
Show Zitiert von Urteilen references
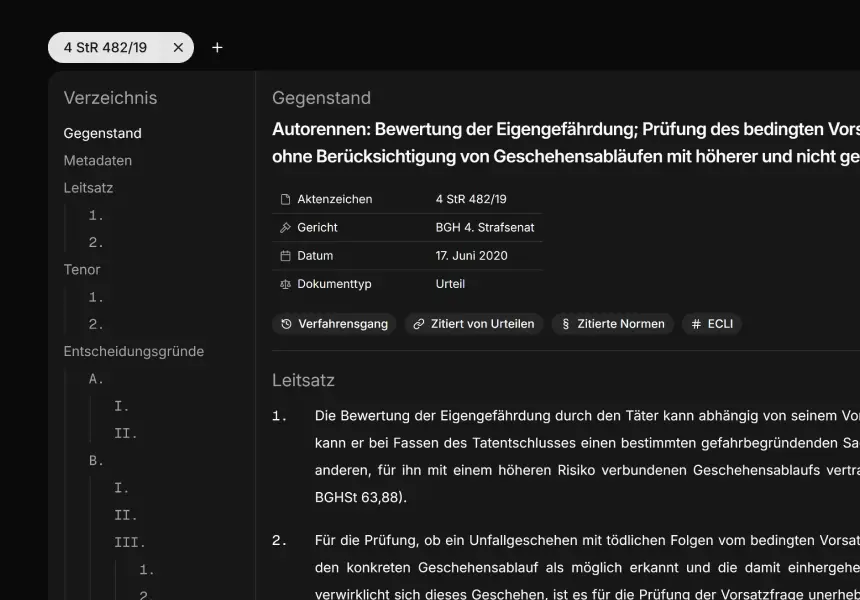click(x=474, y=324)
